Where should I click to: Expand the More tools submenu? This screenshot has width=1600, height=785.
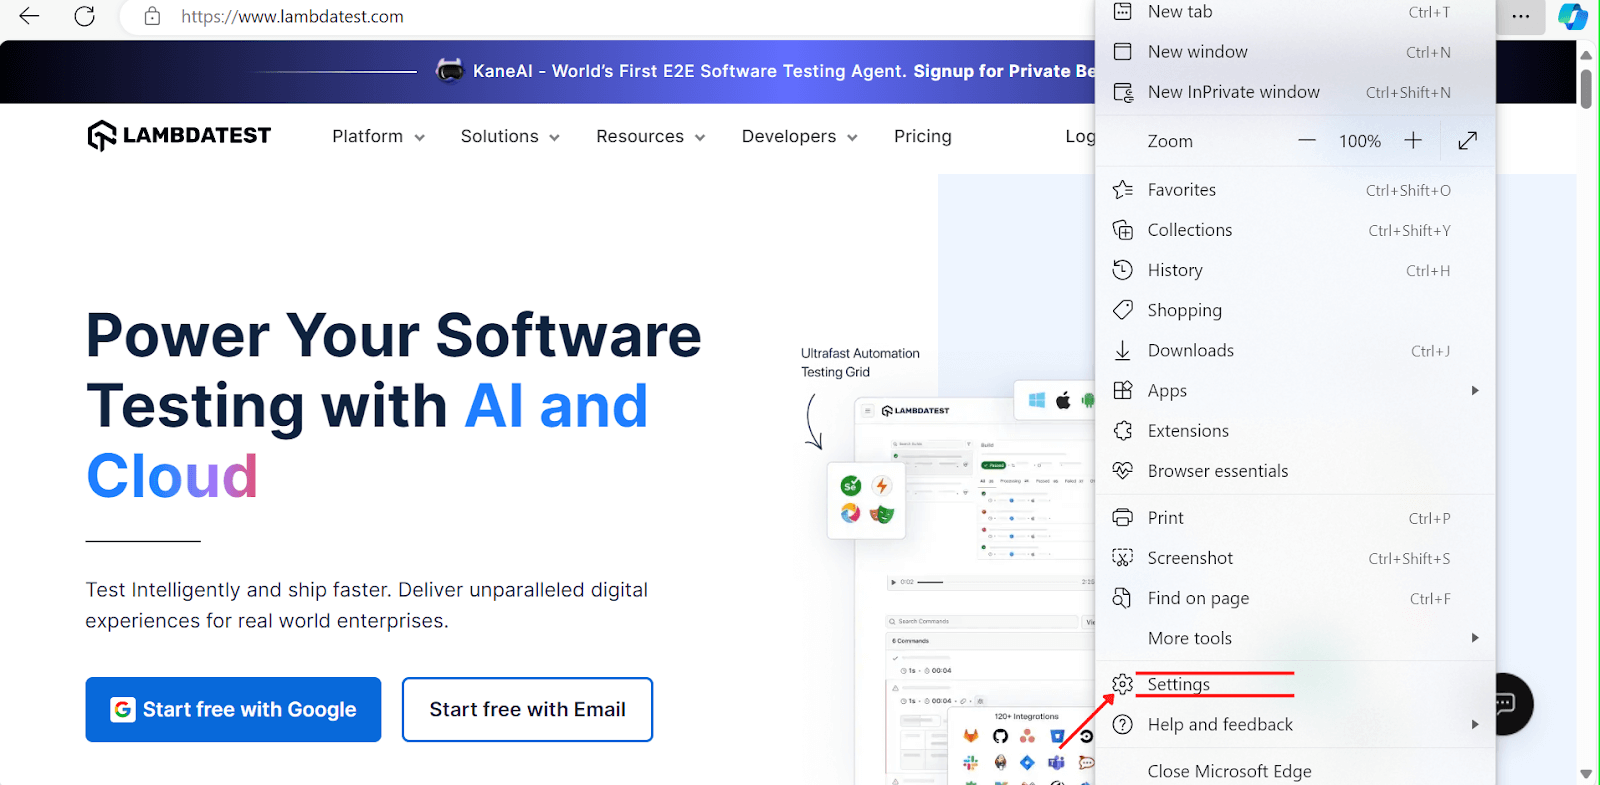[1295, 638]
